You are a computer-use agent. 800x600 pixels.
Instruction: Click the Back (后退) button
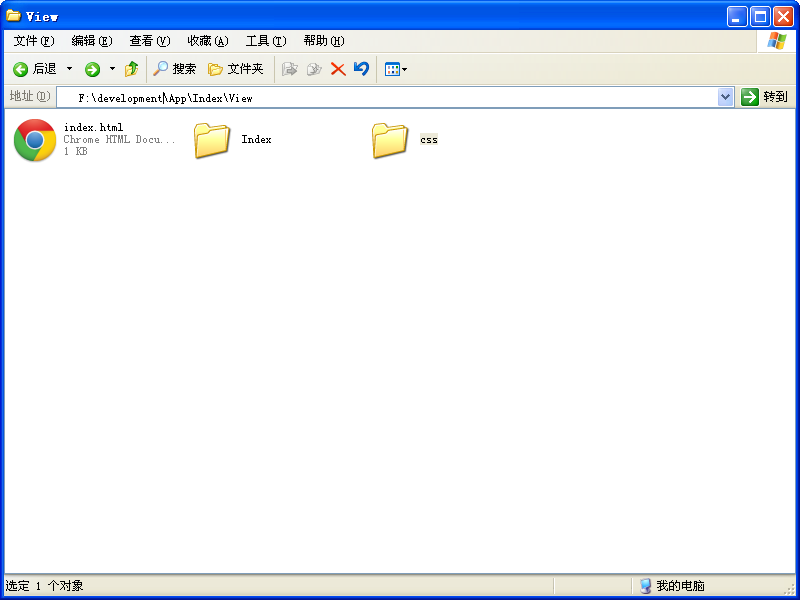tap(35, 69)
